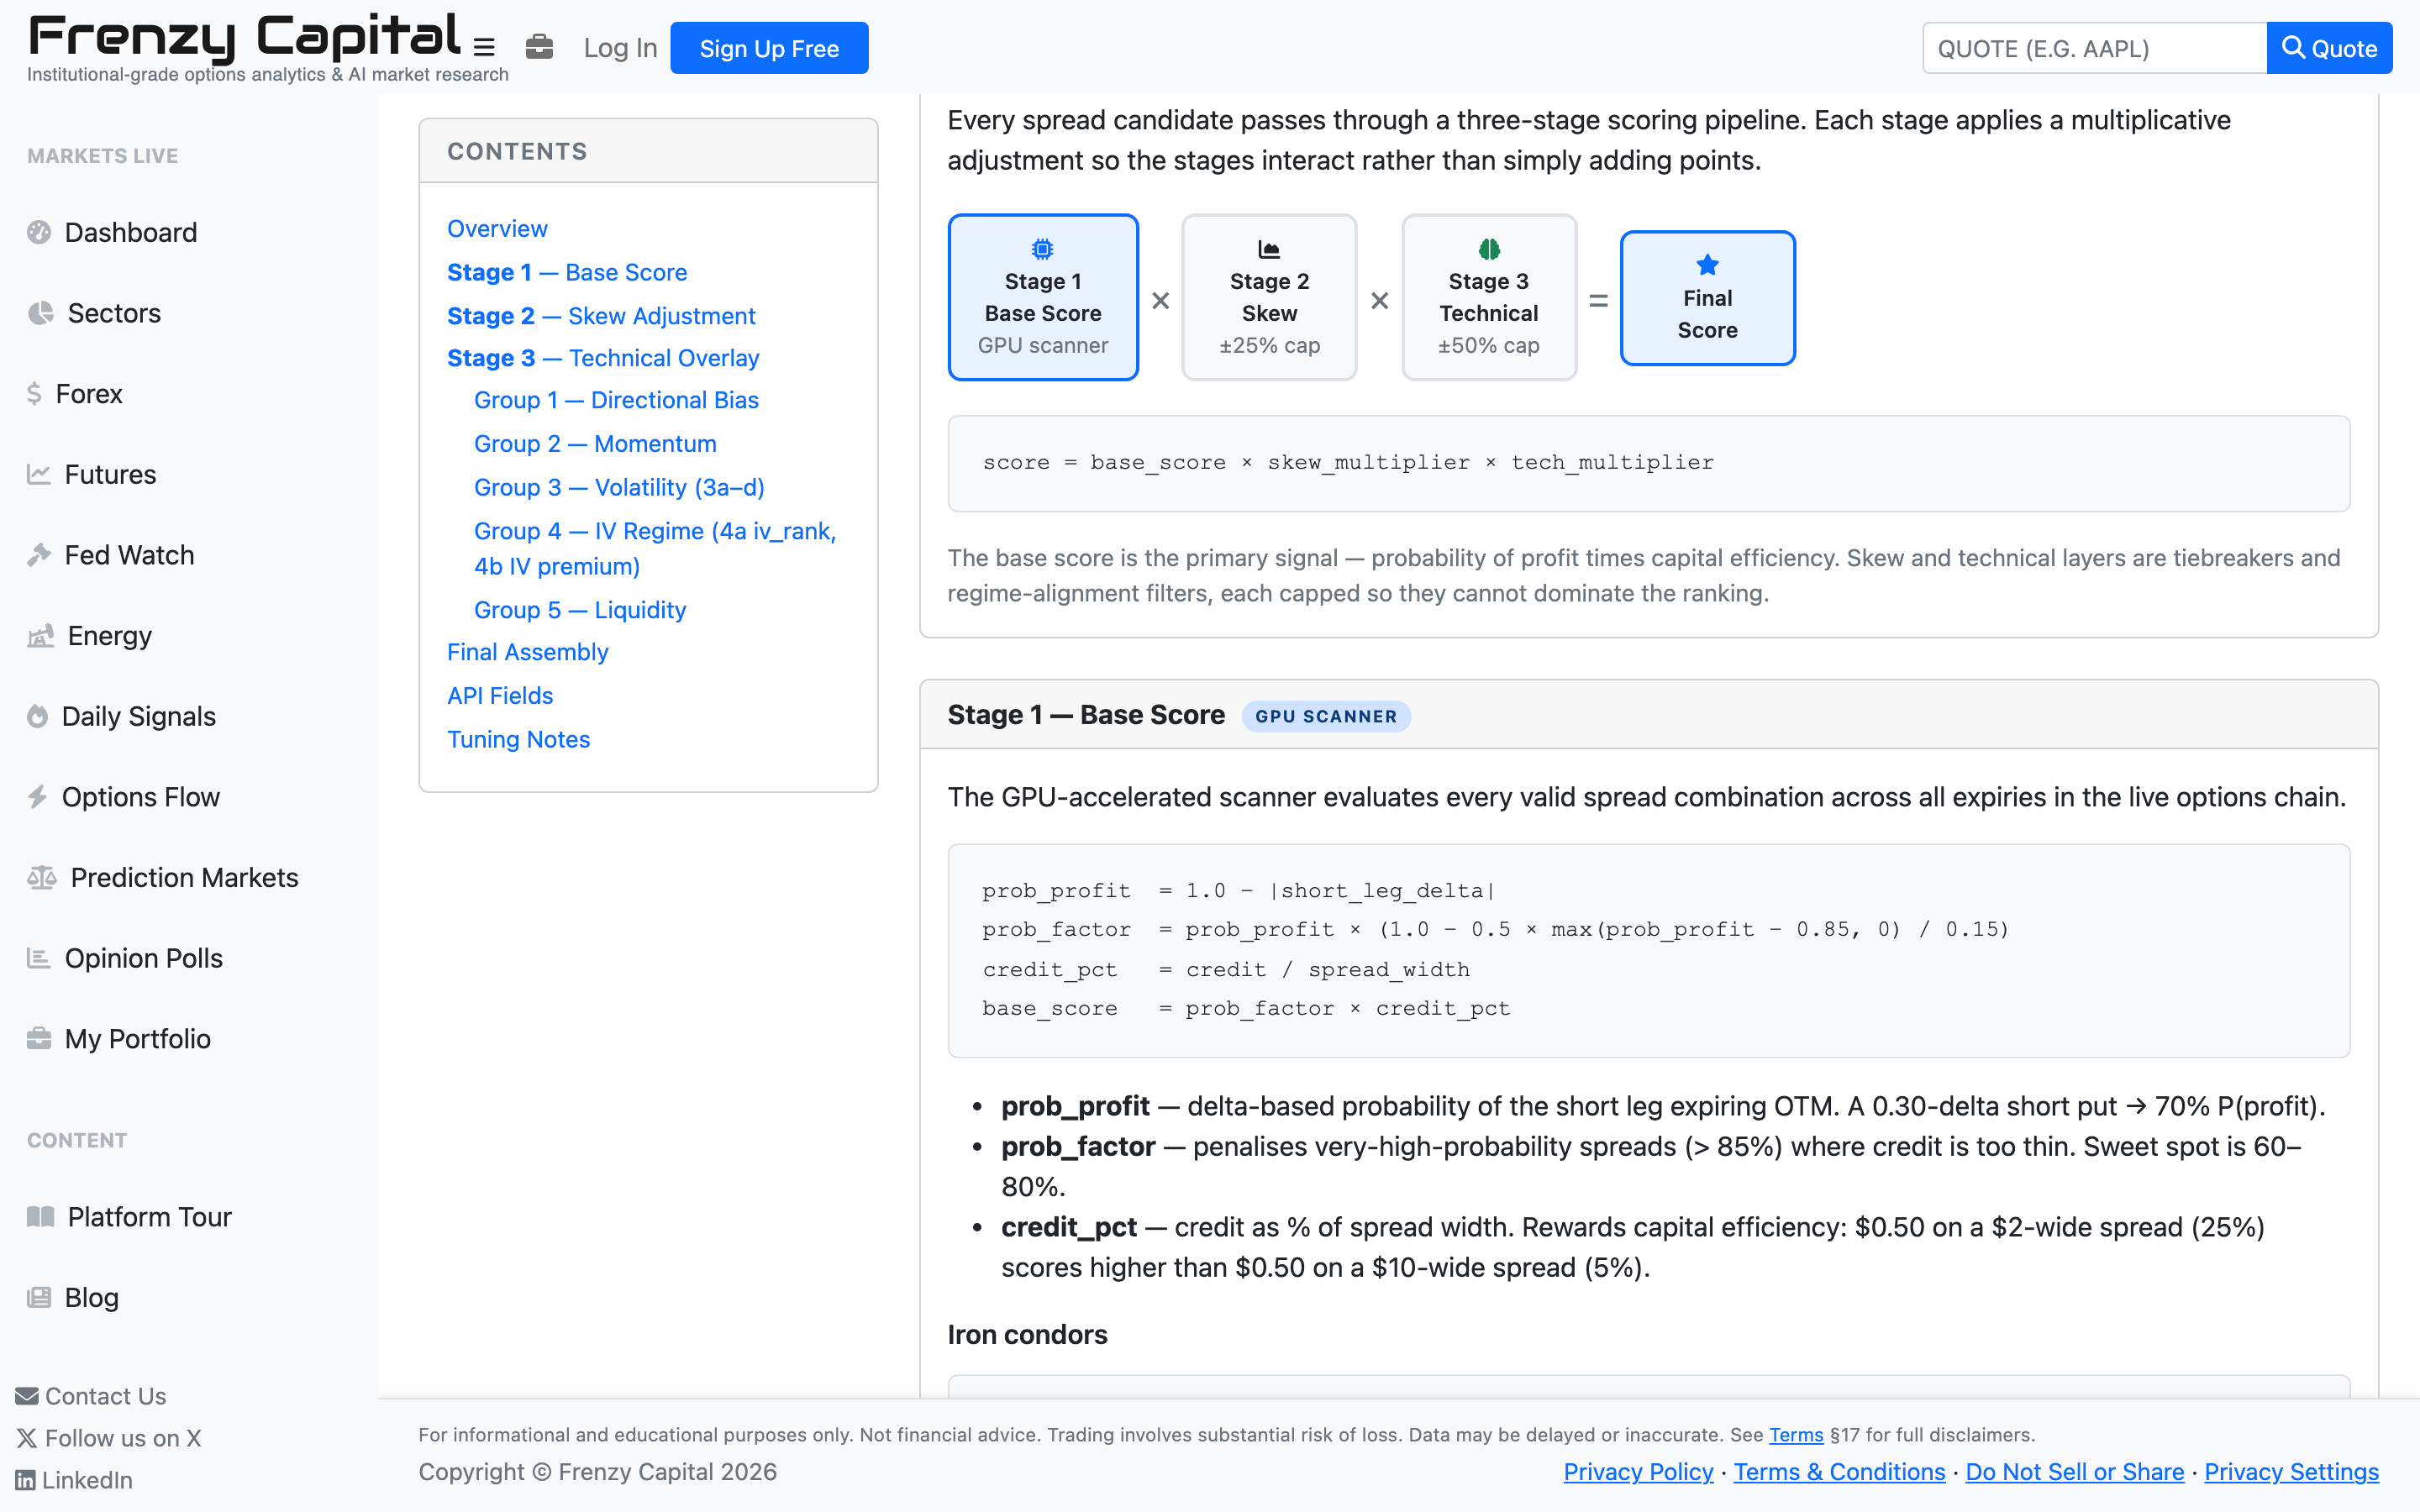This screenshot has width=2420, height=1512.
Task: Open the hamburger menu icon
Action: [x=484, y=47]
